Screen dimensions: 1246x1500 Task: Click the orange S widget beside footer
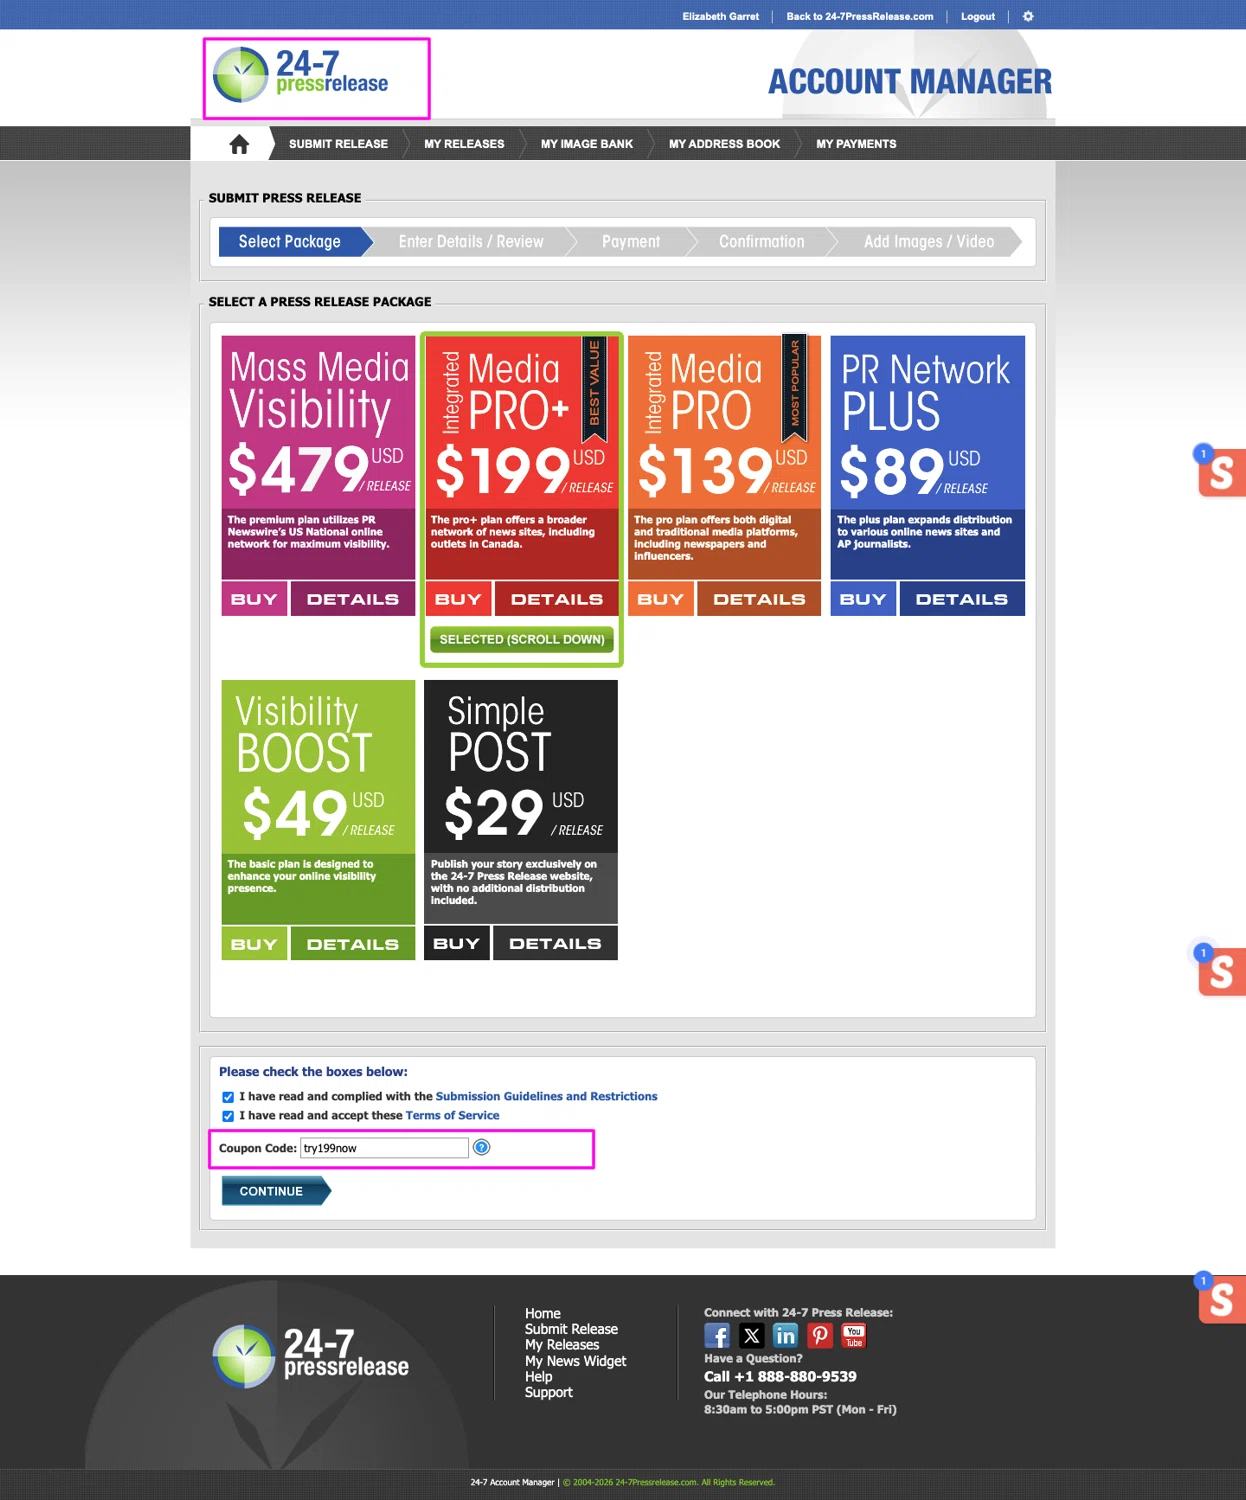tap(1221, 1299)
